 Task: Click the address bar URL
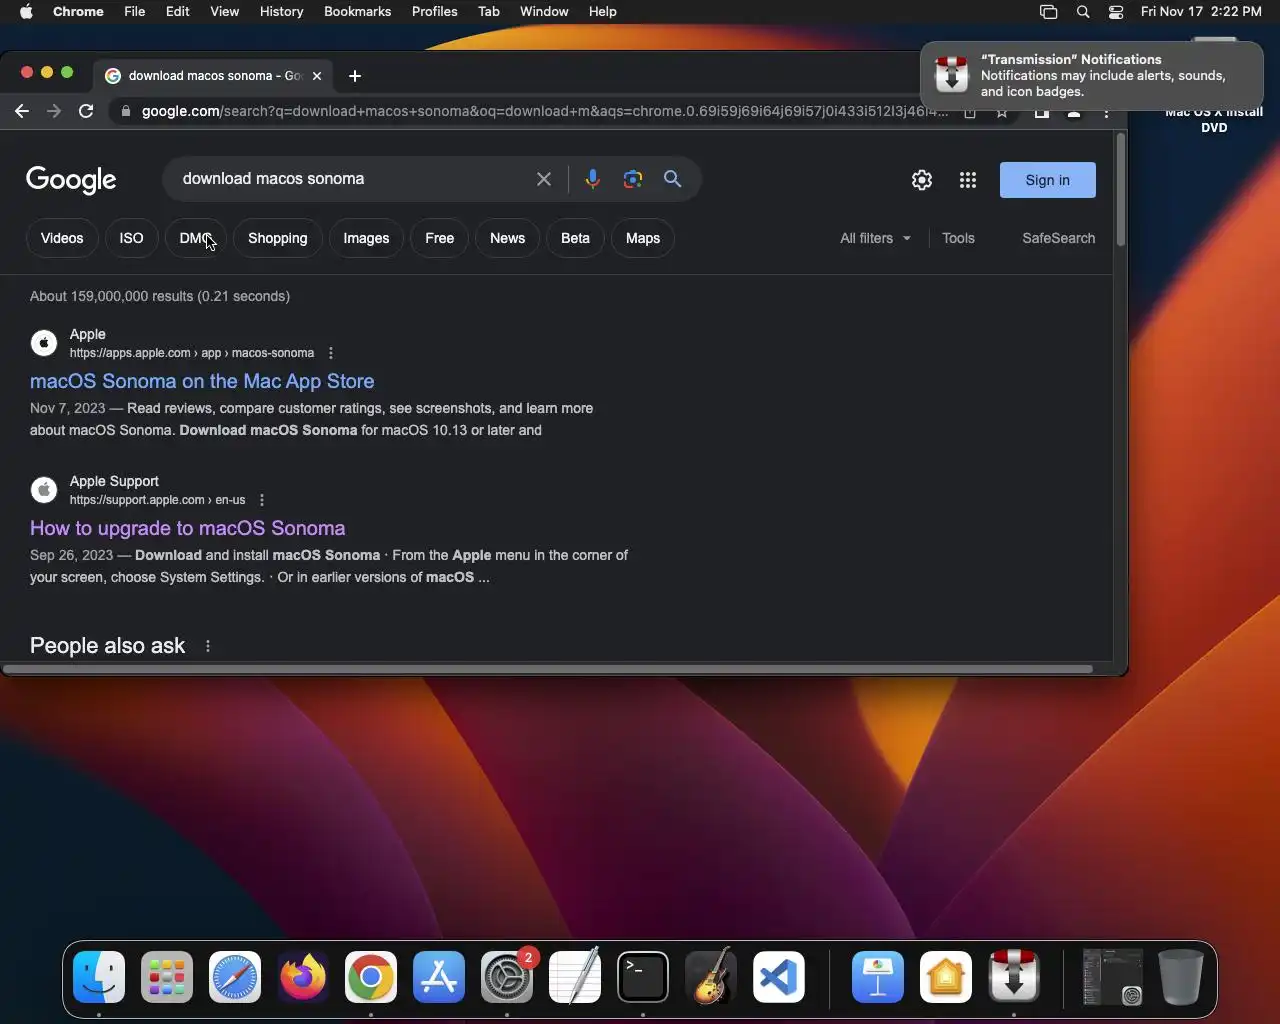545,111
